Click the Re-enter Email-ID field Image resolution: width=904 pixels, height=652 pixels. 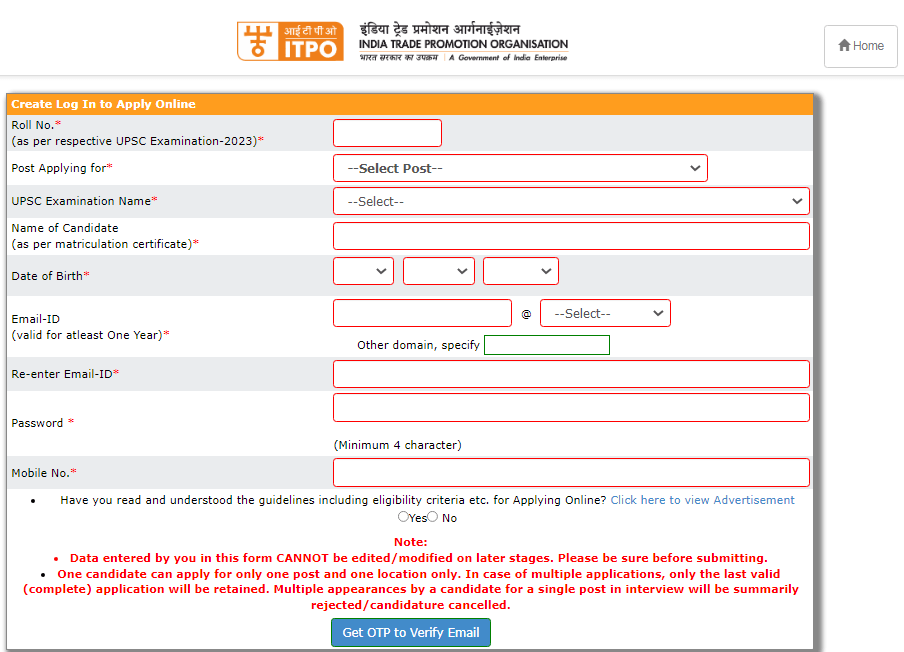(x=570, y=373)
